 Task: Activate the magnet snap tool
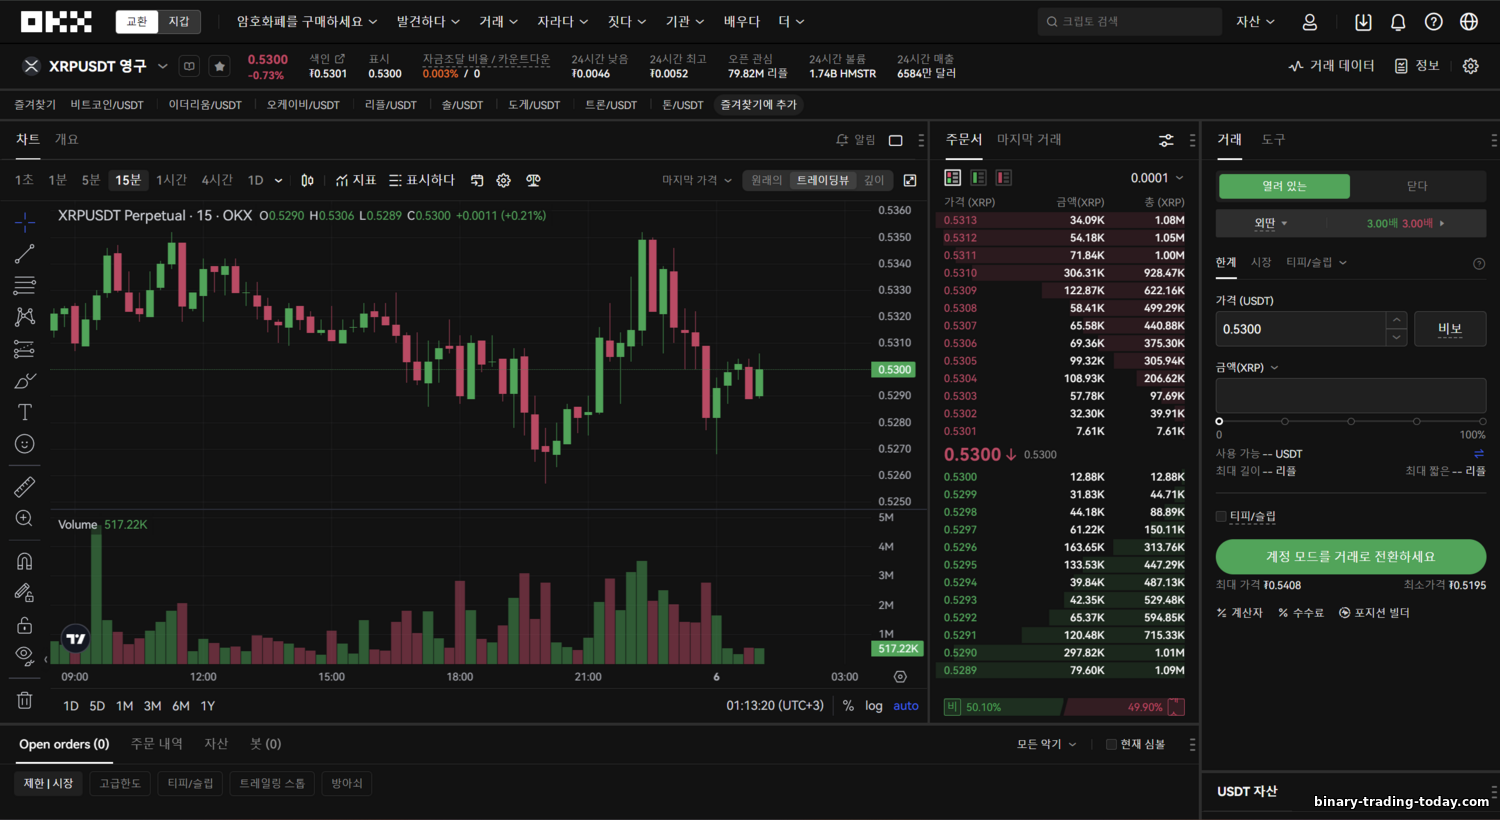pyautogui.click(x=25, y=561)
